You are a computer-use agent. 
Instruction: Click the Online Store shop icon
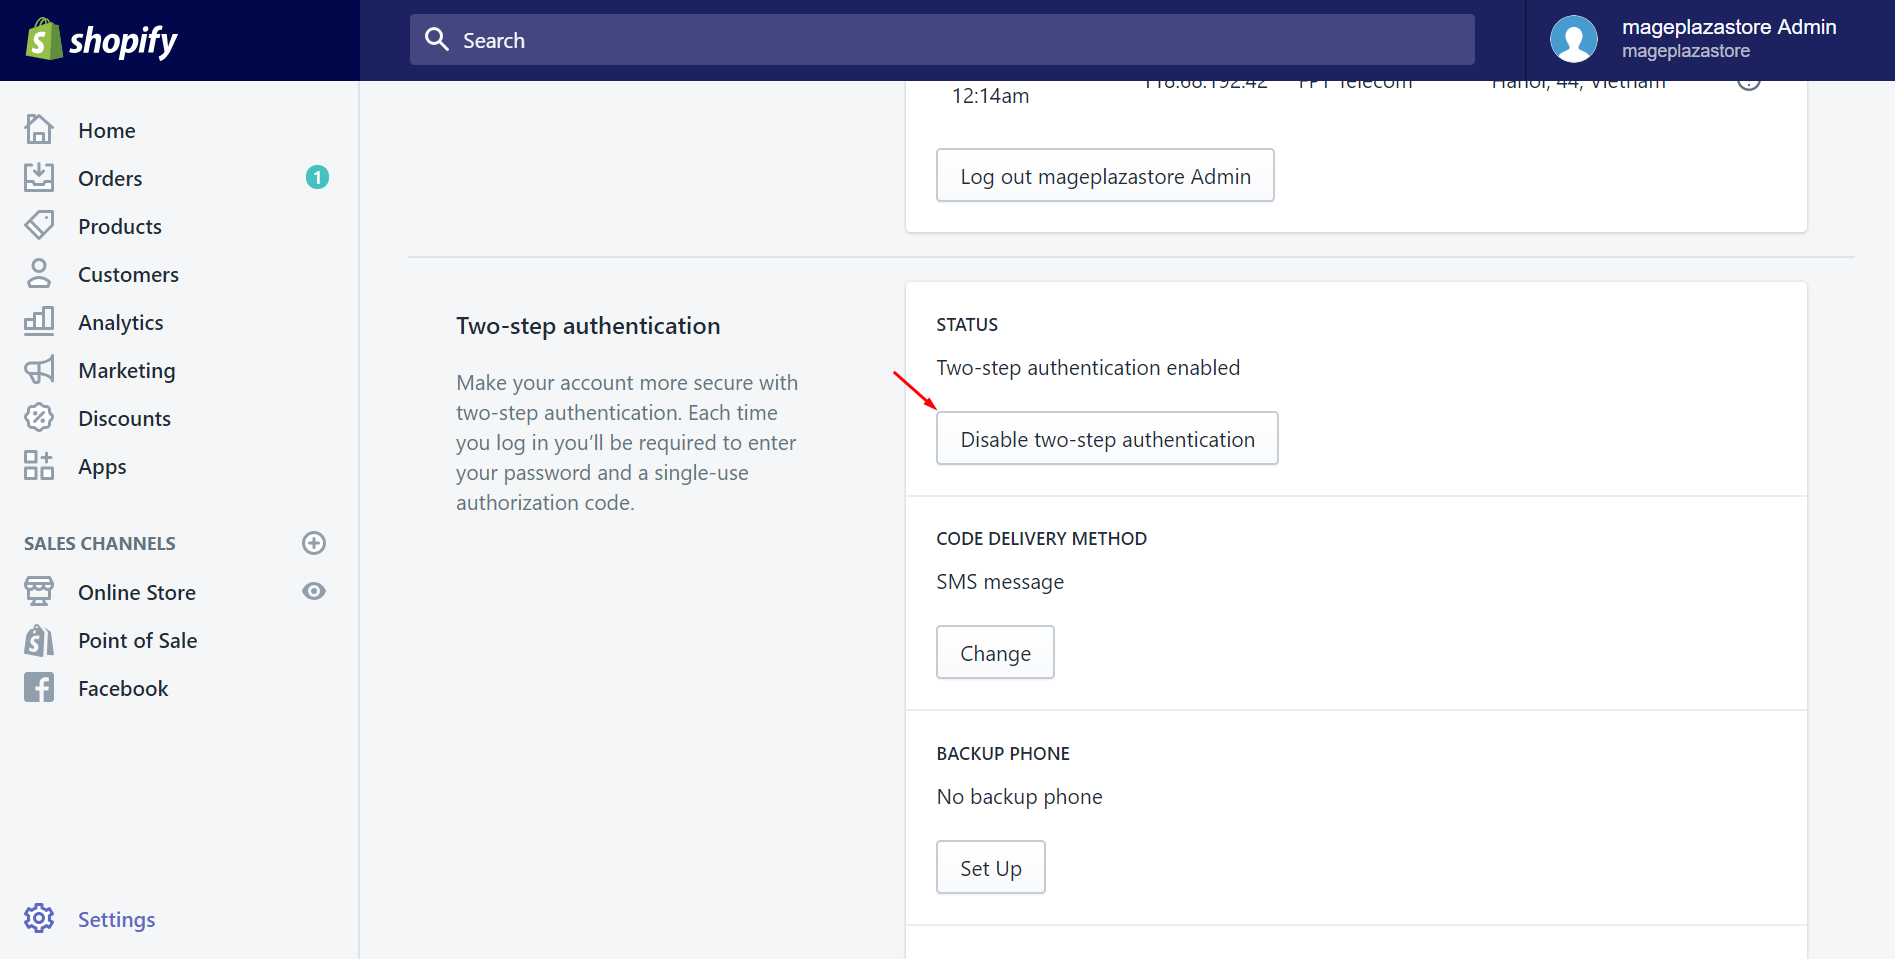click(x=39, y=591)
